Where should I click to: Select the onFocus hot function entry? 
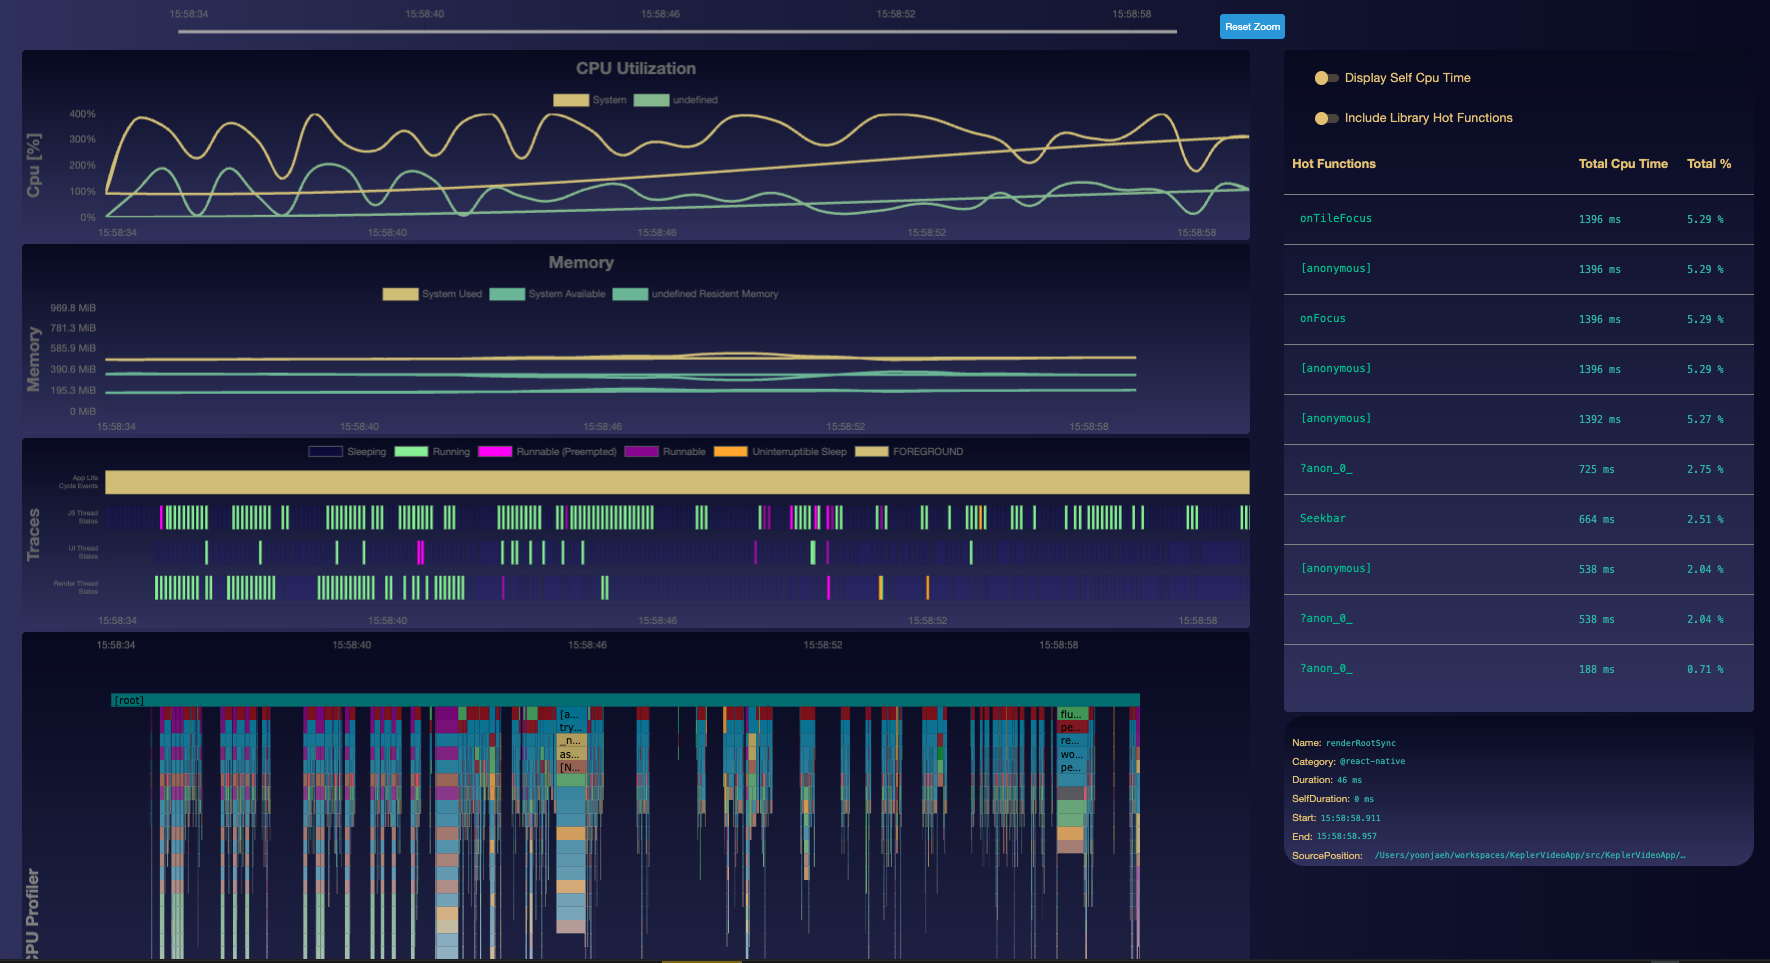pyautogui.click(x=1322, y=319)
